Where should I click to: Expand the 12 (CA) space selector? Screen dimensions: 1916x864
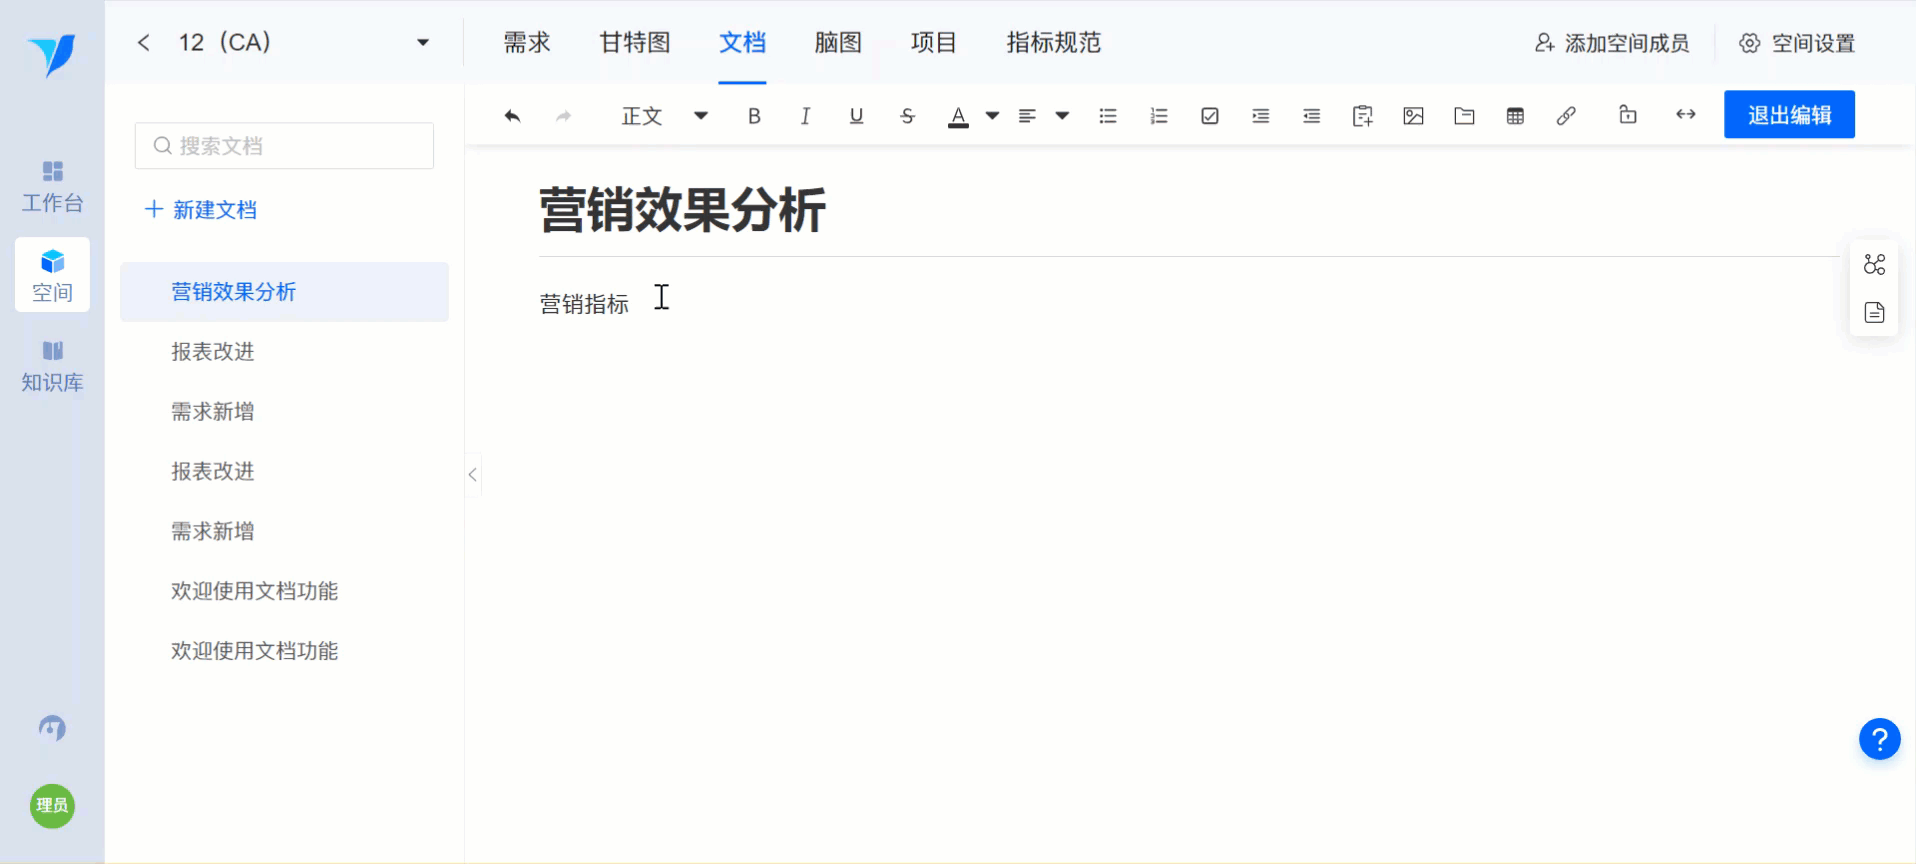pyautogui.click(x=423, y=42)
